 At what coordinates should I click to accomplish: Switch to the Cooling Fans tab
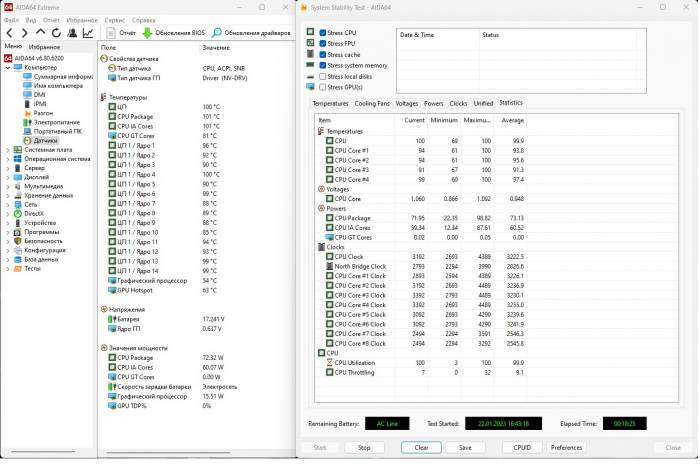click(372, 104)
